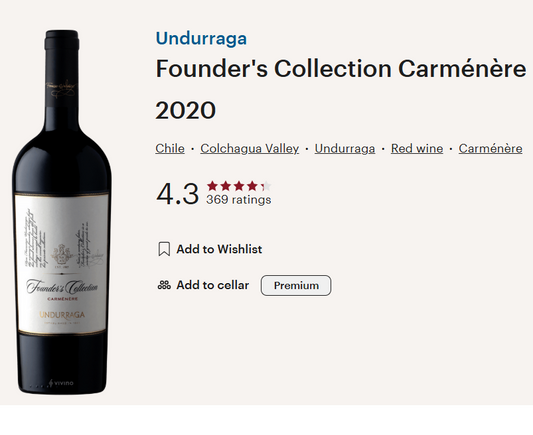Viewport: 533px width, 435px height.
Task: Follow the underlined Undurraga breadcrumb link
Action: point(345,149)
